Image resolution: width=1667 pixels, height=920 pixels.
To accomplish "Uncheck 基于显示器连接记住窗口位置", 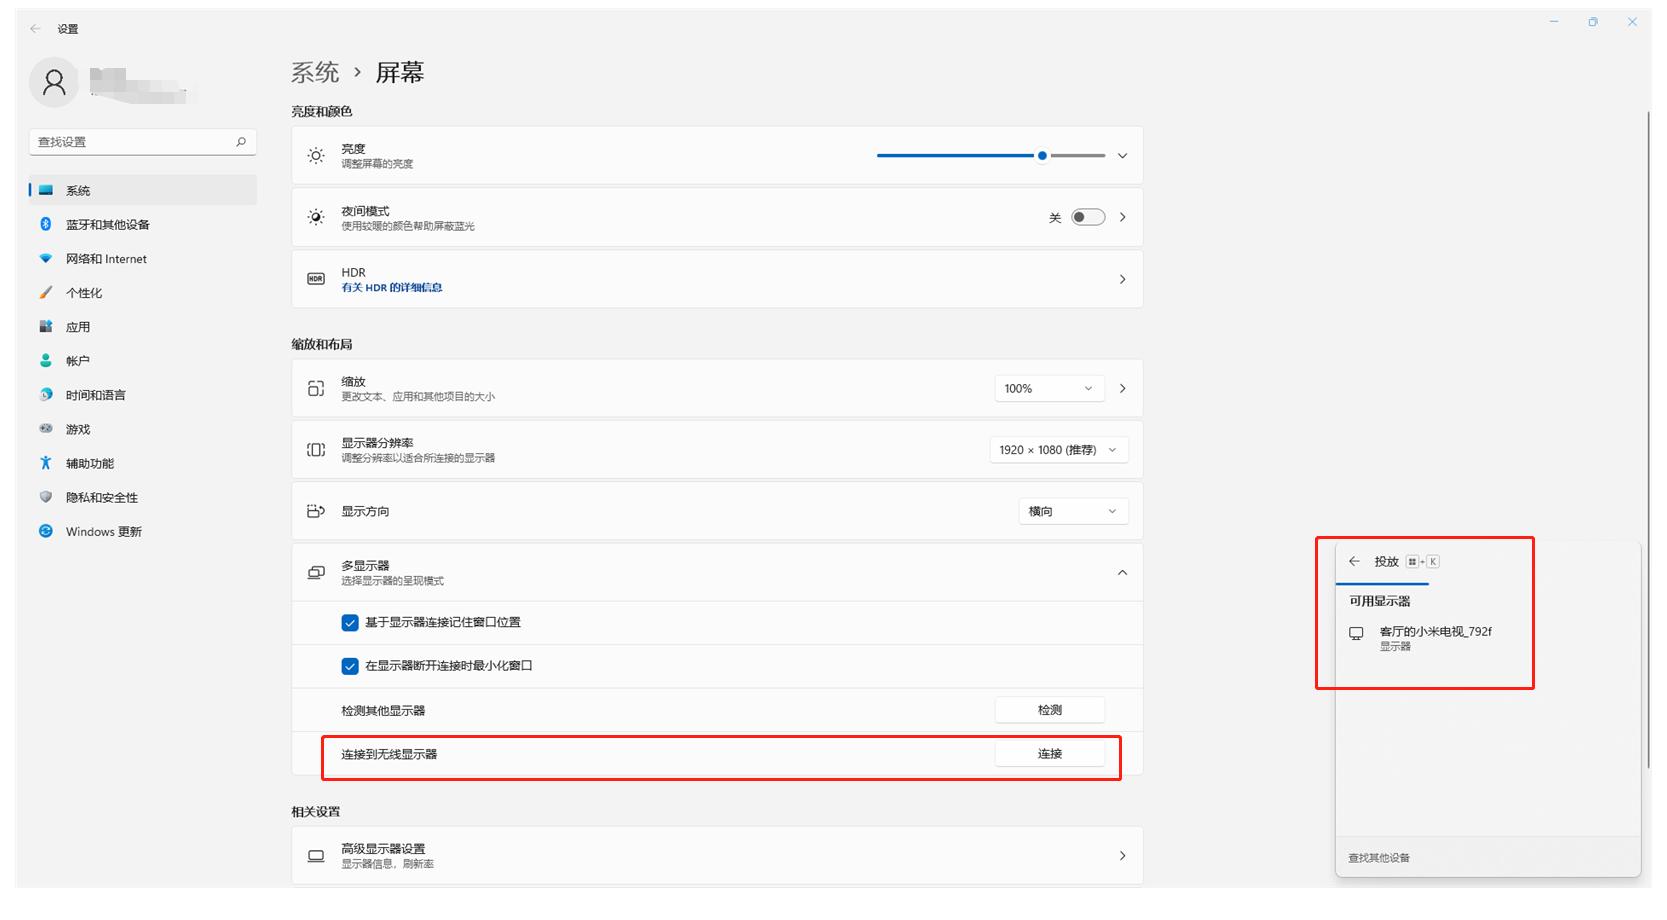I will point(349,622).
